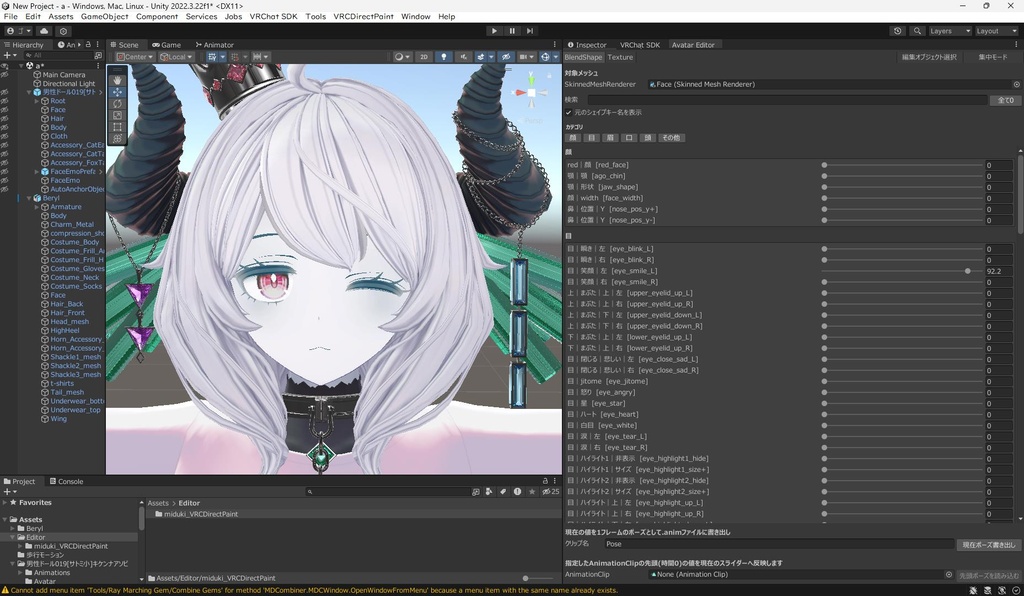This screenshot has height=596, width=1024.
Task: Open object picker for AnimationClip field
Action: [949, 574]
